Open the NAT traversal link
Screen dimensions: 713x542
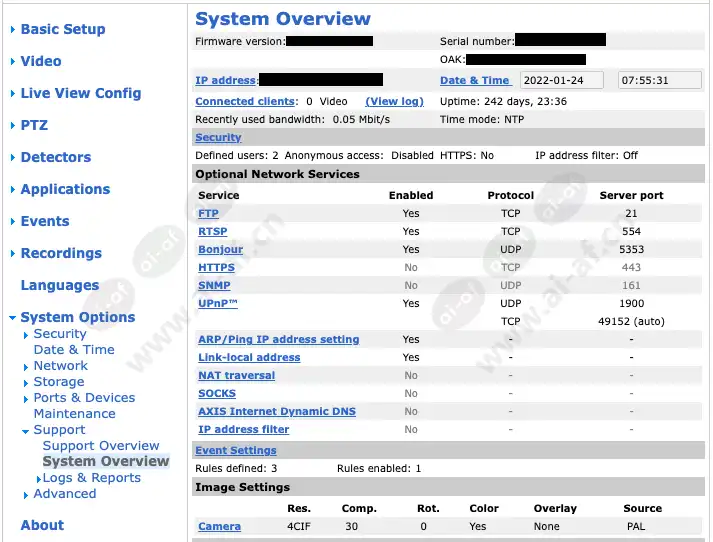pyautogui.click(x=236, y=376)
